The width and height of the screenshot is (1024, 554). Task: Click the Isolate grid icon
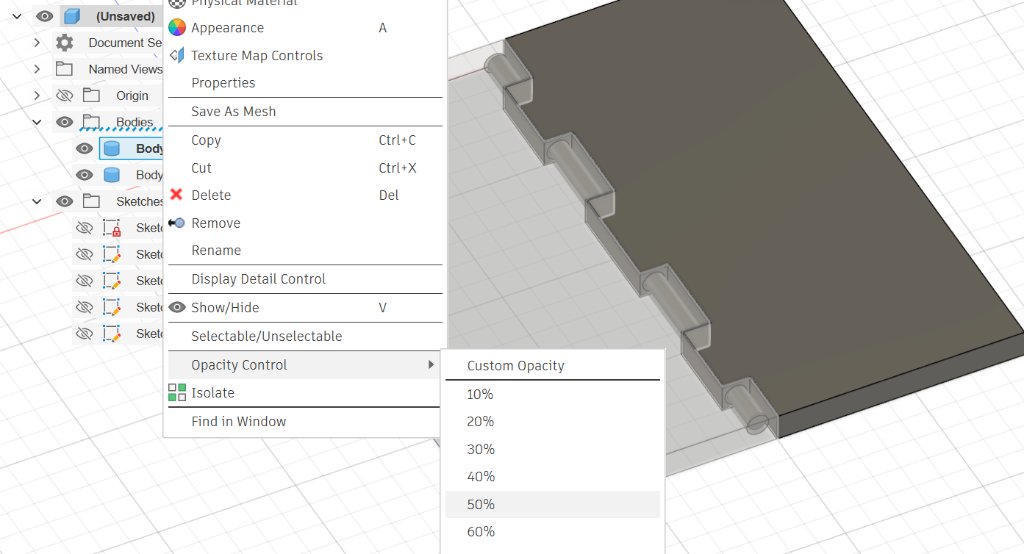(177, 393)
